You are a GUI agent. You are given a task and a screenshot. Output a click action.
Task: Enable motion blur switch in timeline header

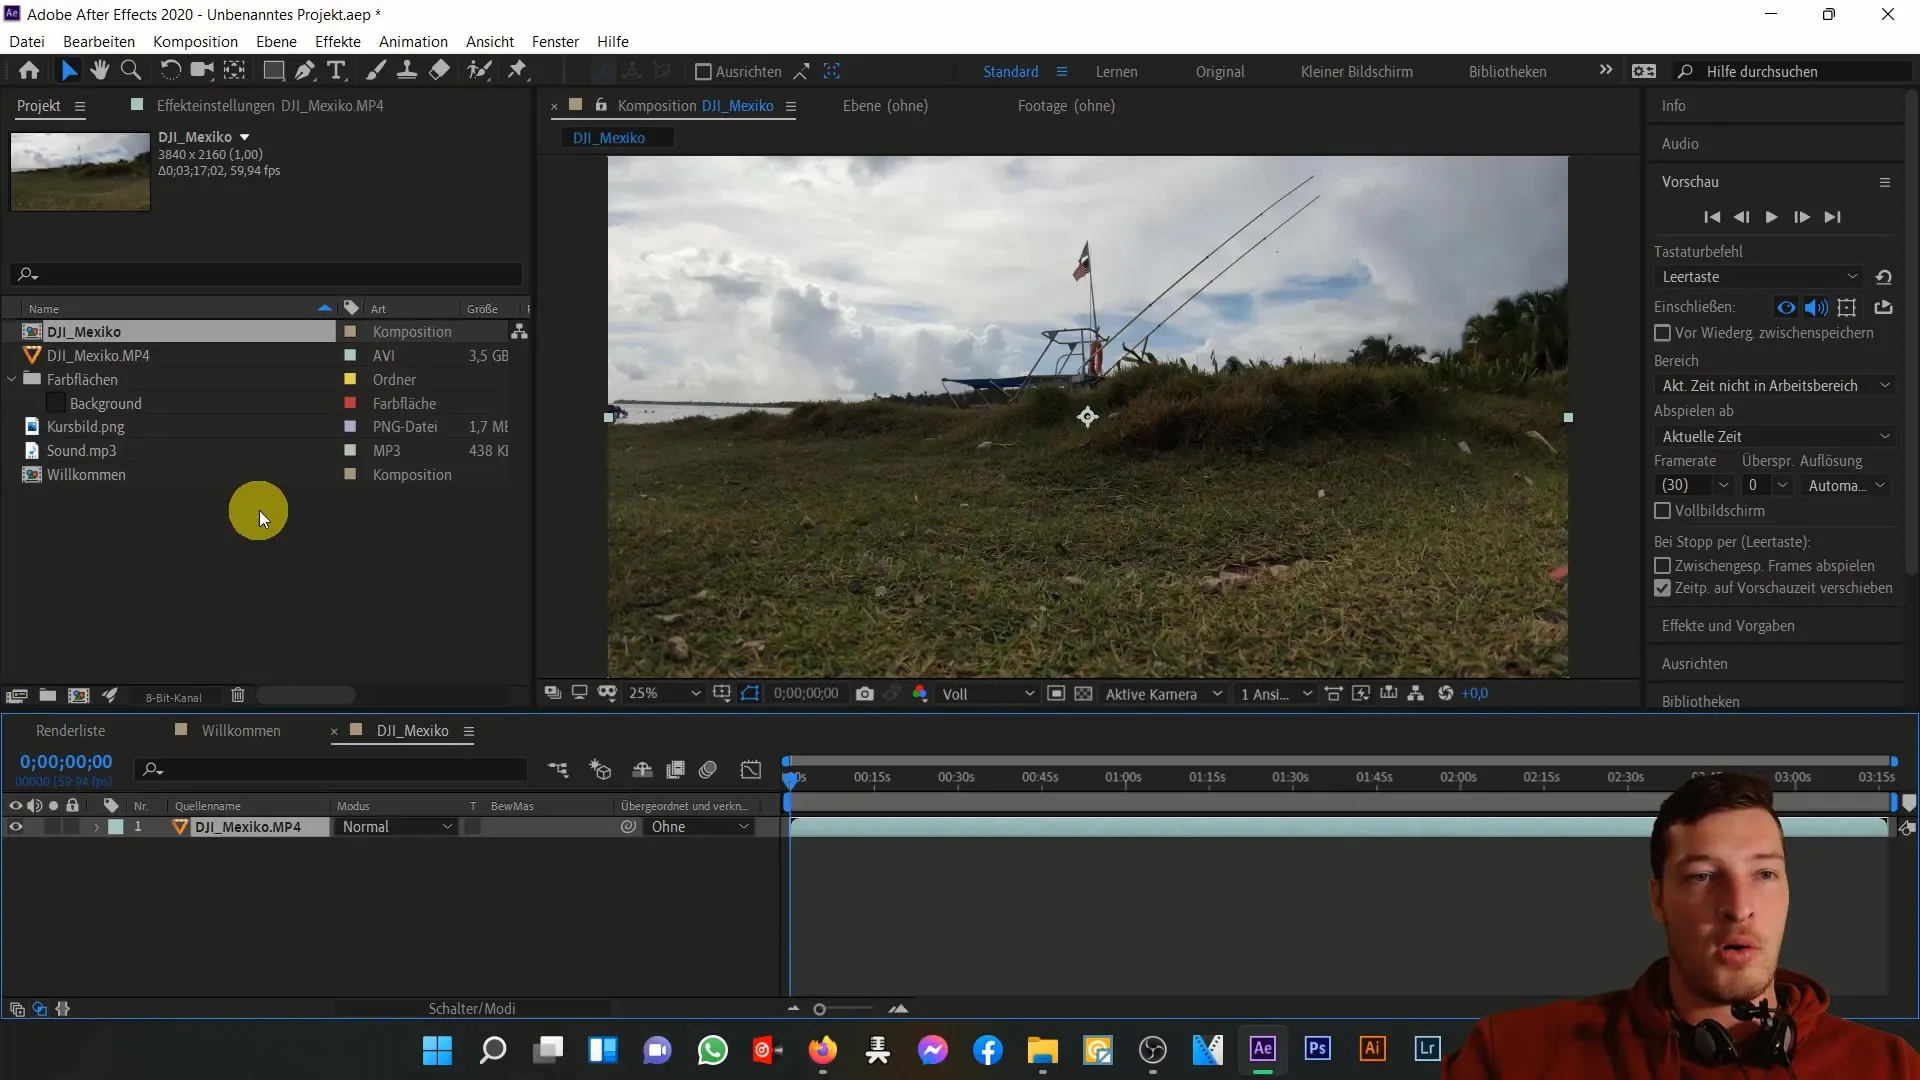point(708,769)
